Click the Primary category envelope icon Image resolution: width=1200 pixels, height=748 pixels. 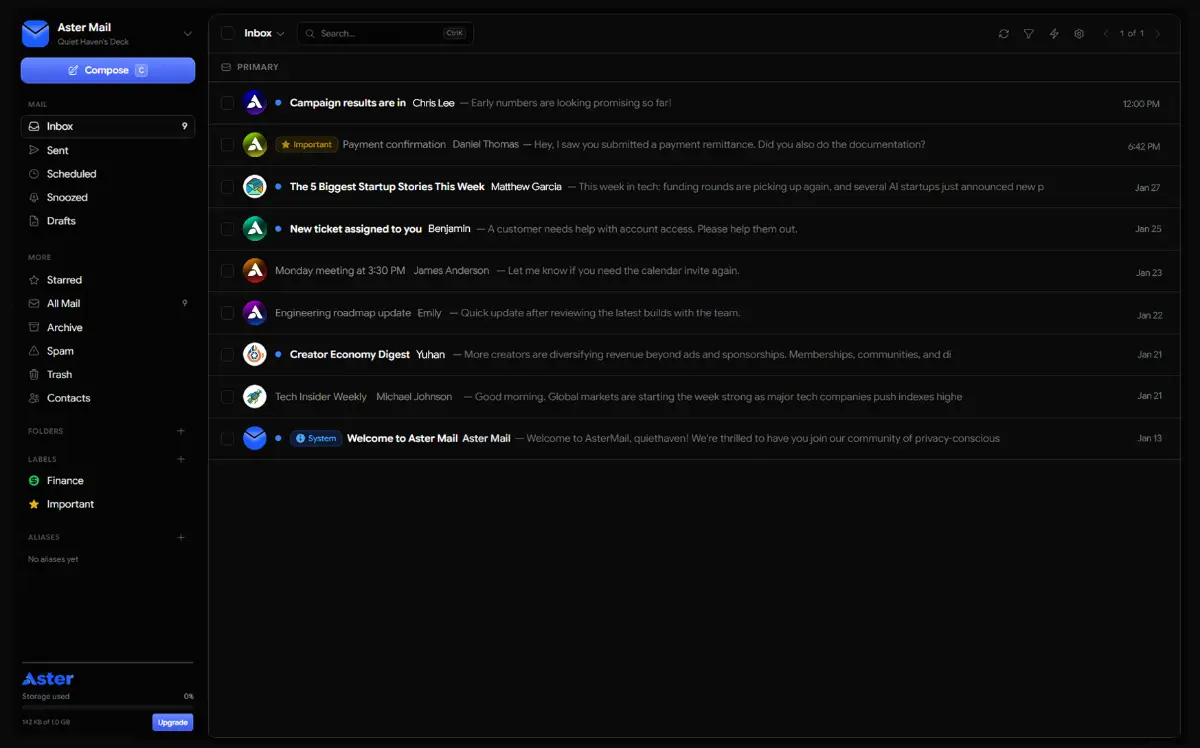(226, 67)
